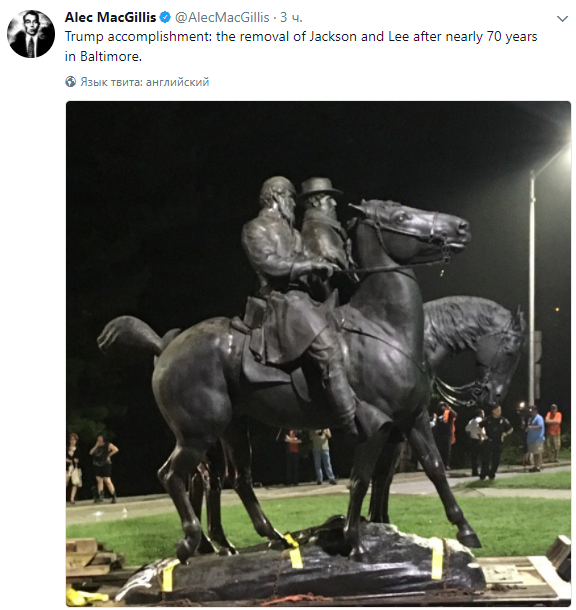576x610 pixels.
Task: Click the globe icon beside tweet language
Action: pyautogui.click(x=70, y=82)
